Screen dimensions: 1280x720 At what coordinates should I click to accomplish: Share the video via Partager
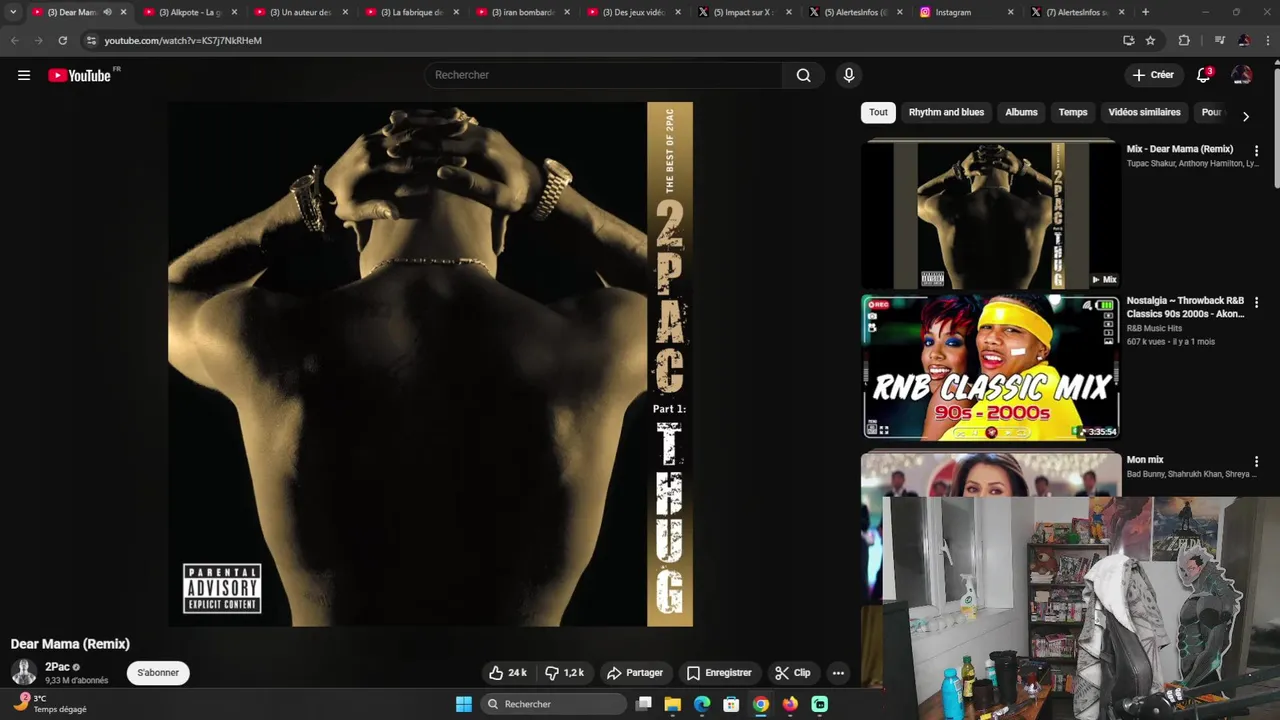point(635,673)
